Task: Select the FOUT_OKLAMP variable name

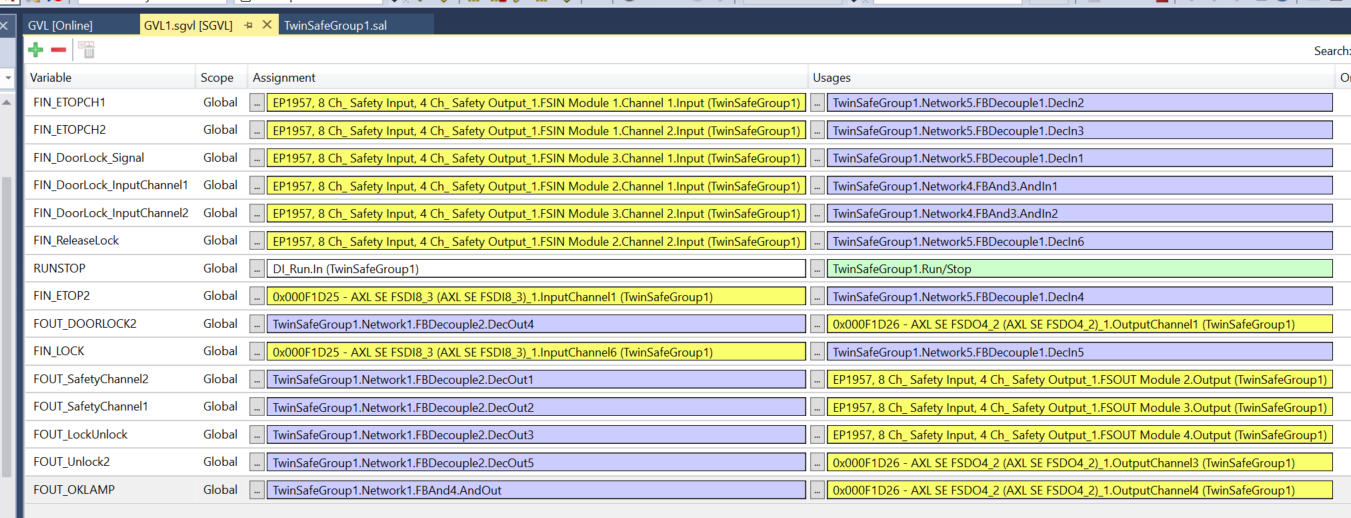Action: click(76, 490)
